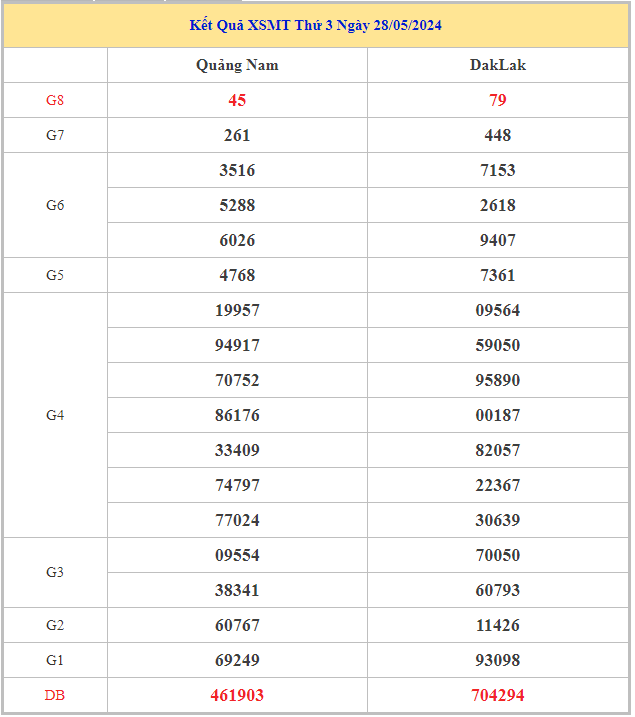Image resolution: width=635 pixels, height=717 pixels.
Task: Select the G6 number 5288
Action: [x=237, y=205]
